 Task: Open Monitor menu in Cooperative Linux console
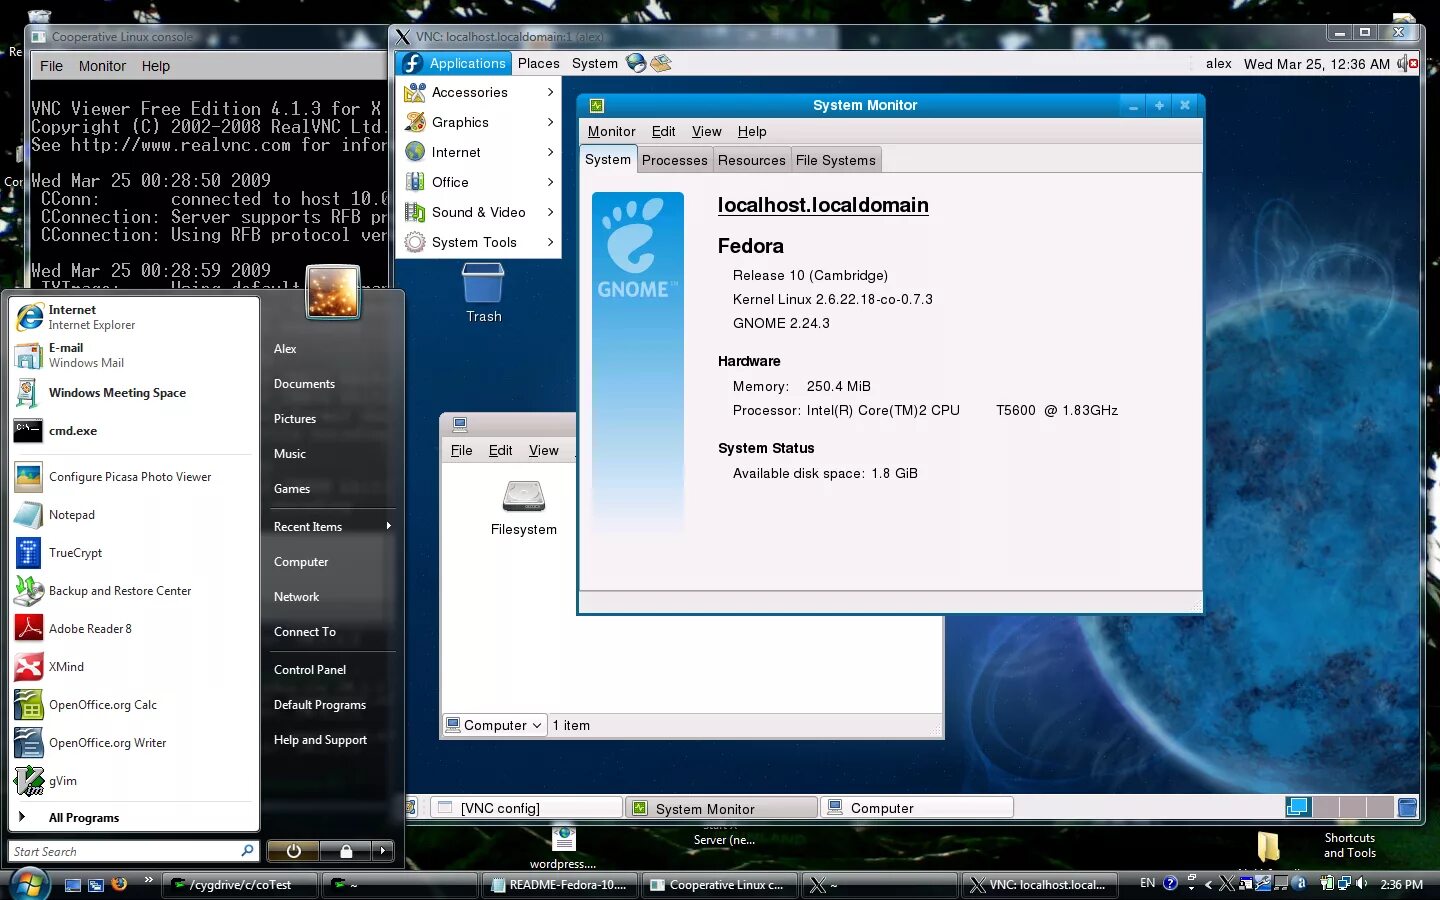102,66
